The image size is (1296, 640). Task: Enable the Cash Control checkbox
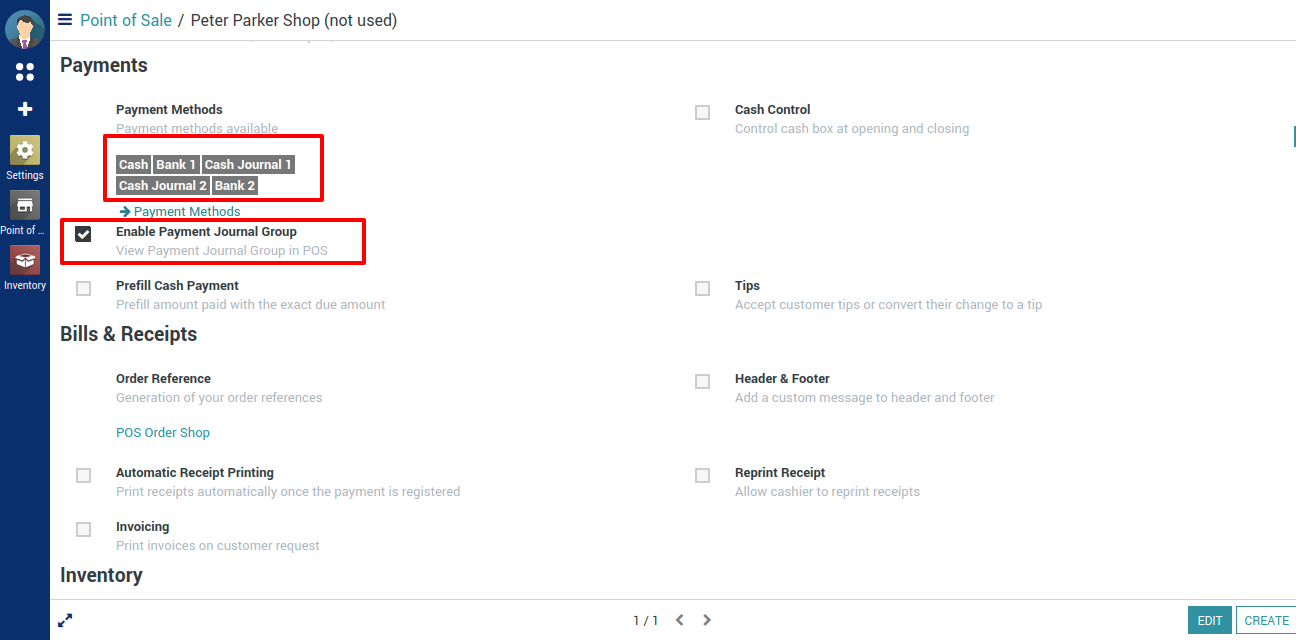click(x=703, y=113)
